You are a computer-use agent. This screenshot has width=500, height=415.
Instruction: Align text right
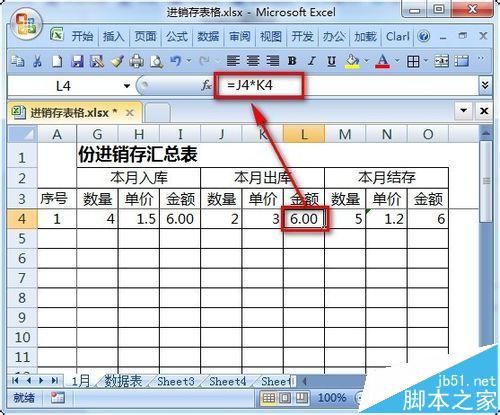coord(273,61)
